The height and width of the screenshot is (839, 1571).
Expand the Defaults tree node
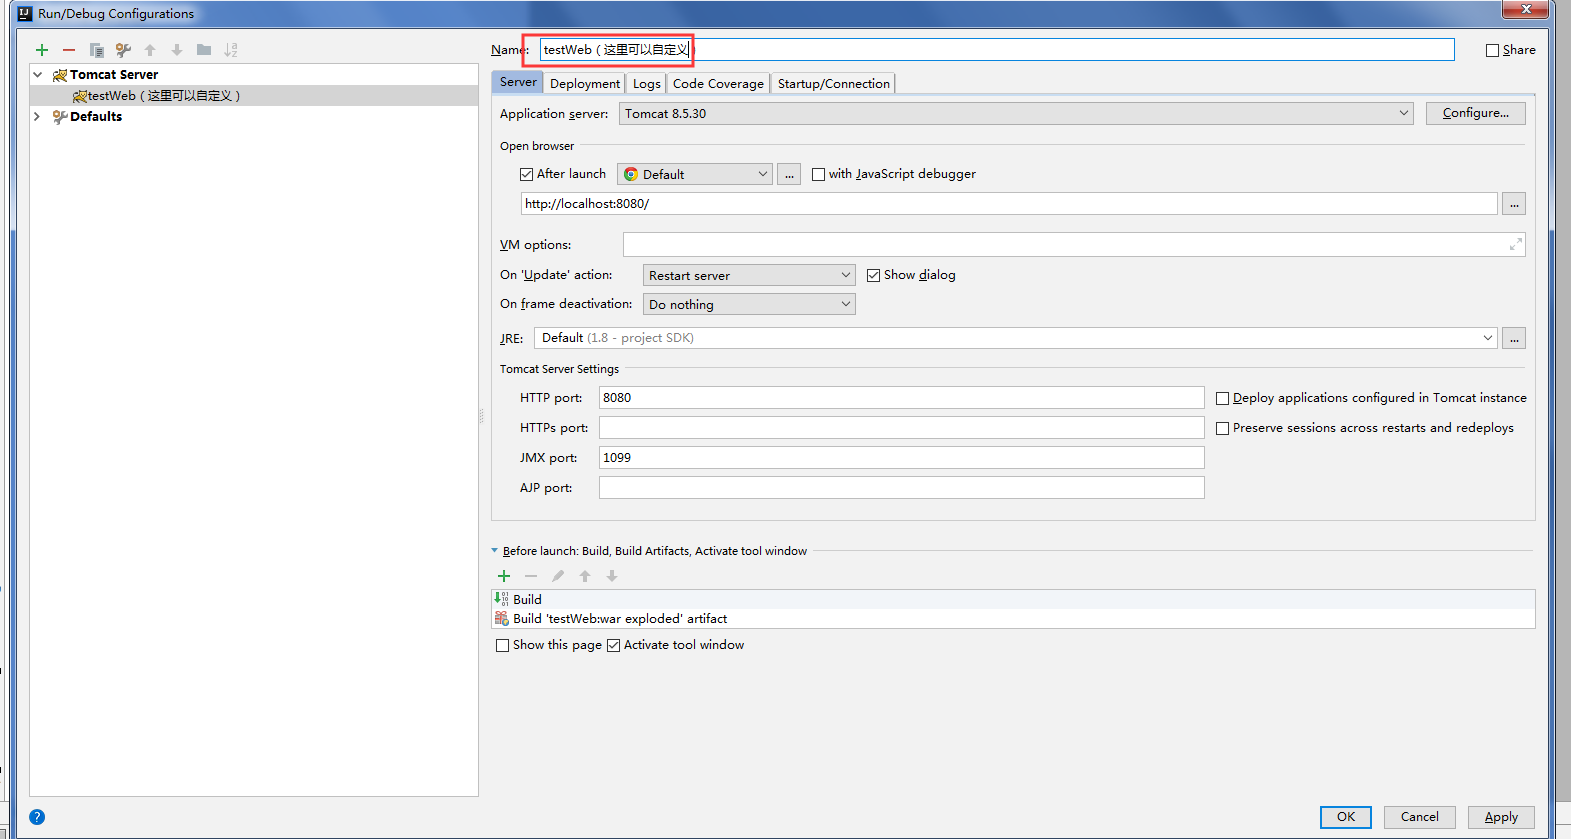click(x=38, y=117)
